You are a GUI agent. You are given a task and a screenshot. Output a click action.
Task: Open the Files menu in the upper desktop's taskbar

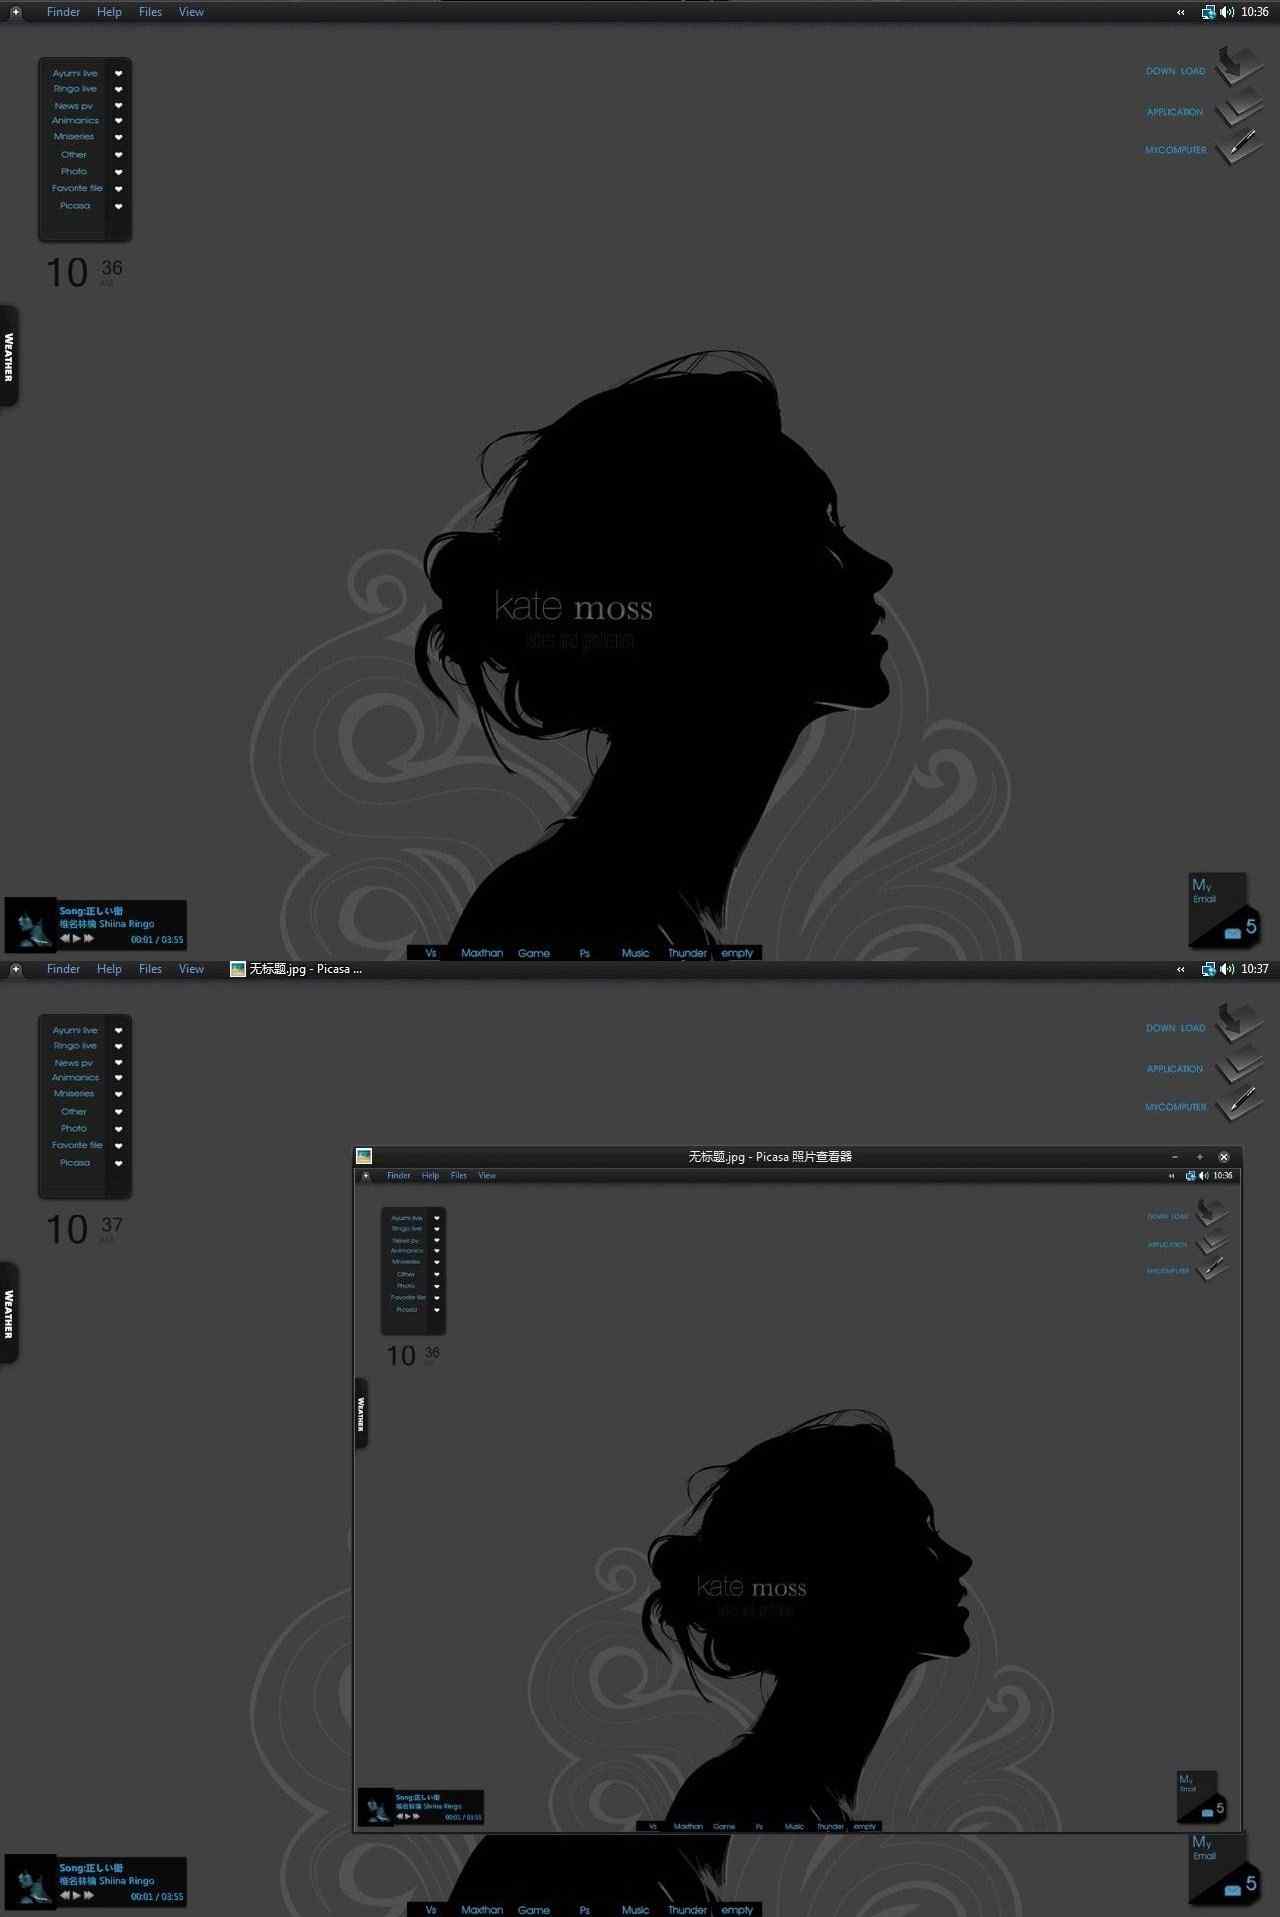(150, 12)
